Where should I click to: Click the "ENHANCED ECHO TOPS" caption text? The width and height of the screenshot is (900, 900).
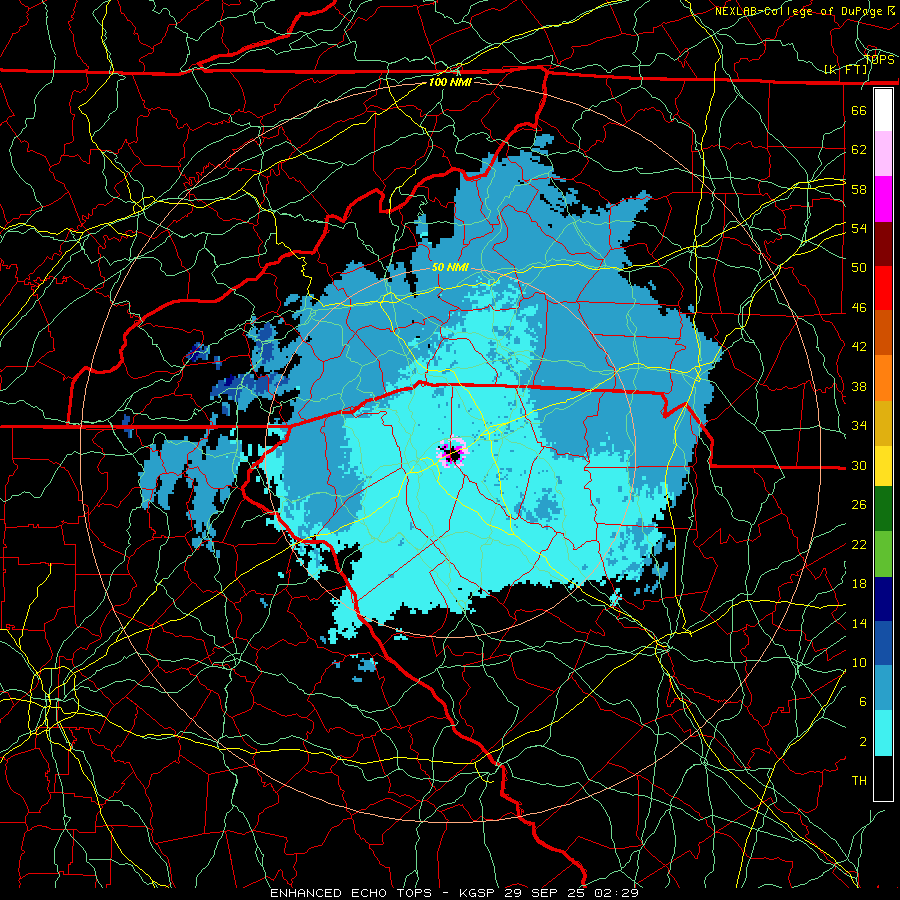click(350, 893)
